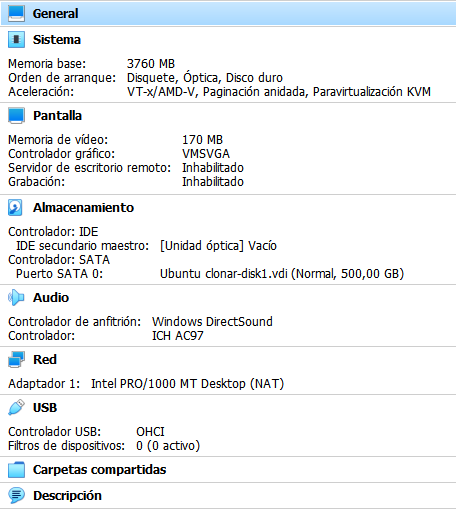Click the Pantalla display icon
Image resolution: width=456 pixels, height=513 pixels.
[x=16, y=116]
